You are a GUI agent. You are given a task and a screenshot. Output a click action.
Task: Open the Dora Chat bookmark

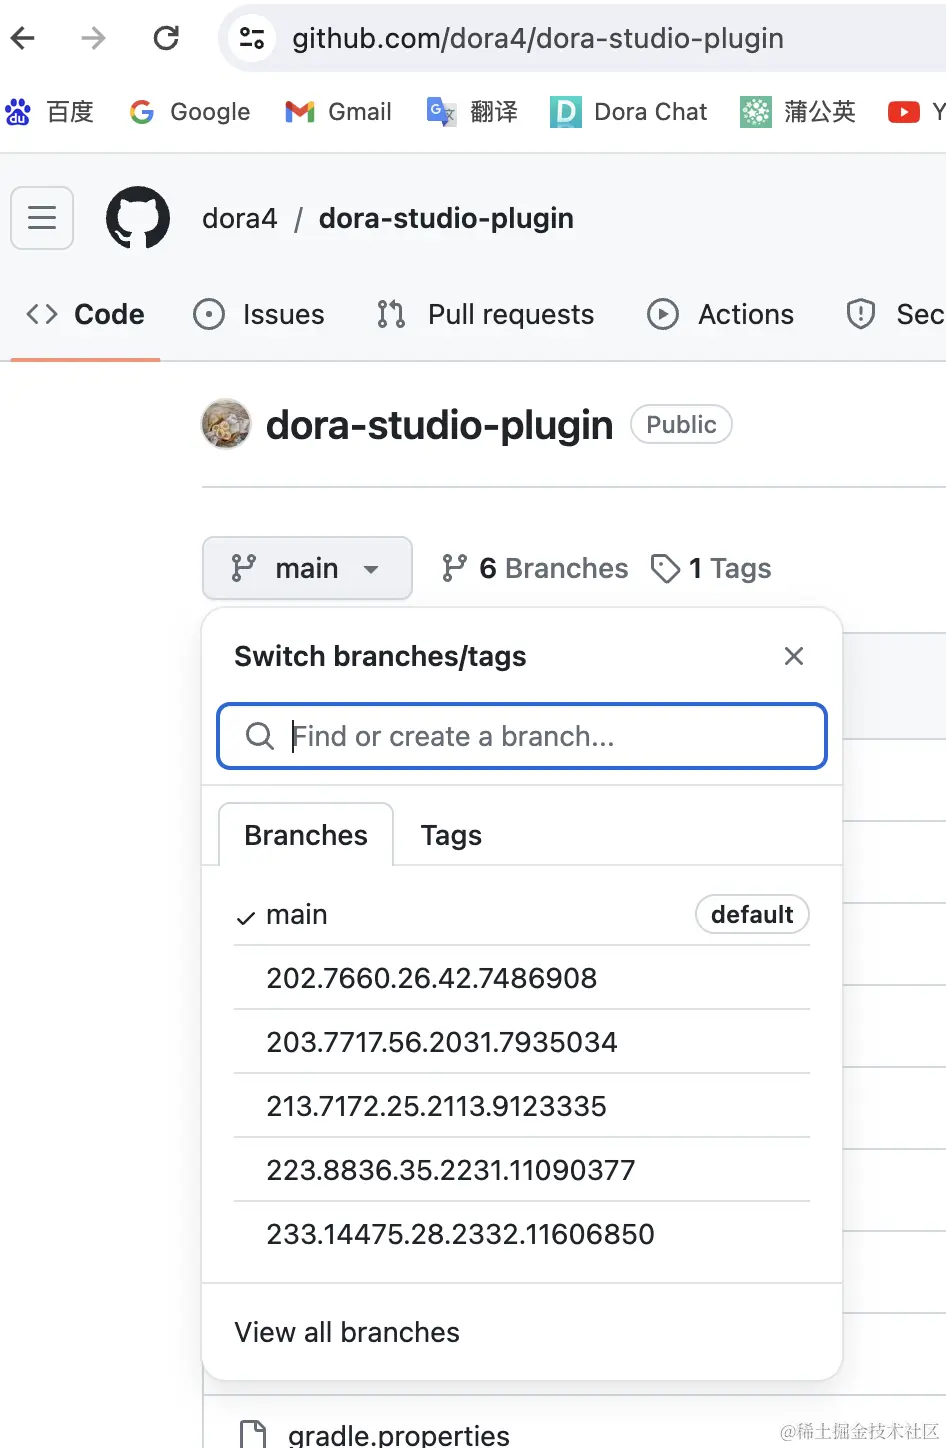click(x=629, y=112)
